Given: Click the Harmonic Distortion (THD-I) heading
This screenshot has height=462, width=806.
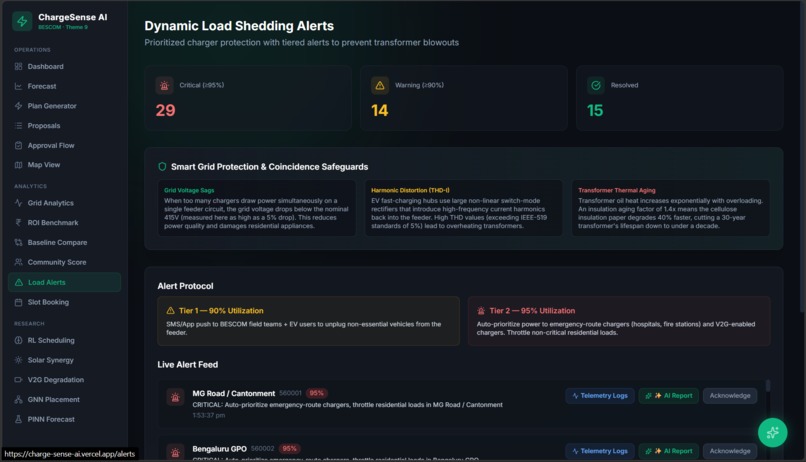Looking at the screenshot, I should 410,190.
